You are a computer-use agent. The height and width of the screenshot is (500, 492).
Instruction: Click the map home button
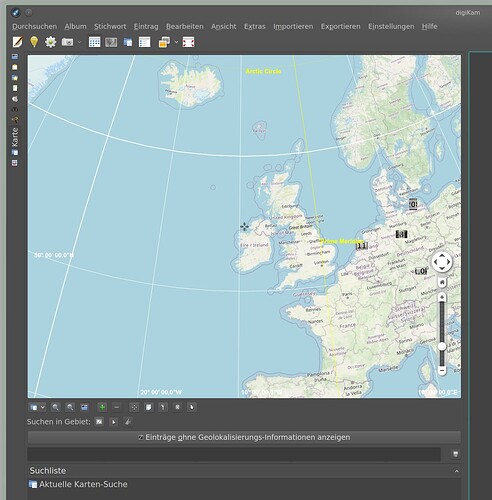pyautogui.click(x=442, y=283)
